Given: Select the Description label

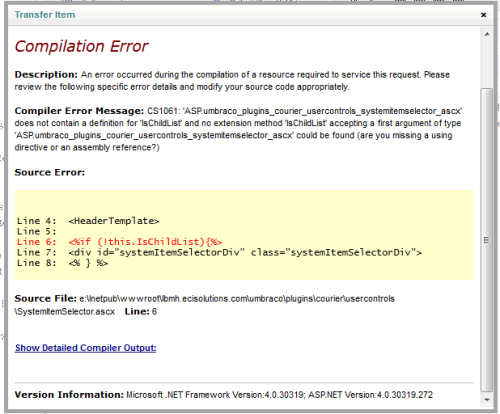Looking at the screenshot, I should 46,74.
